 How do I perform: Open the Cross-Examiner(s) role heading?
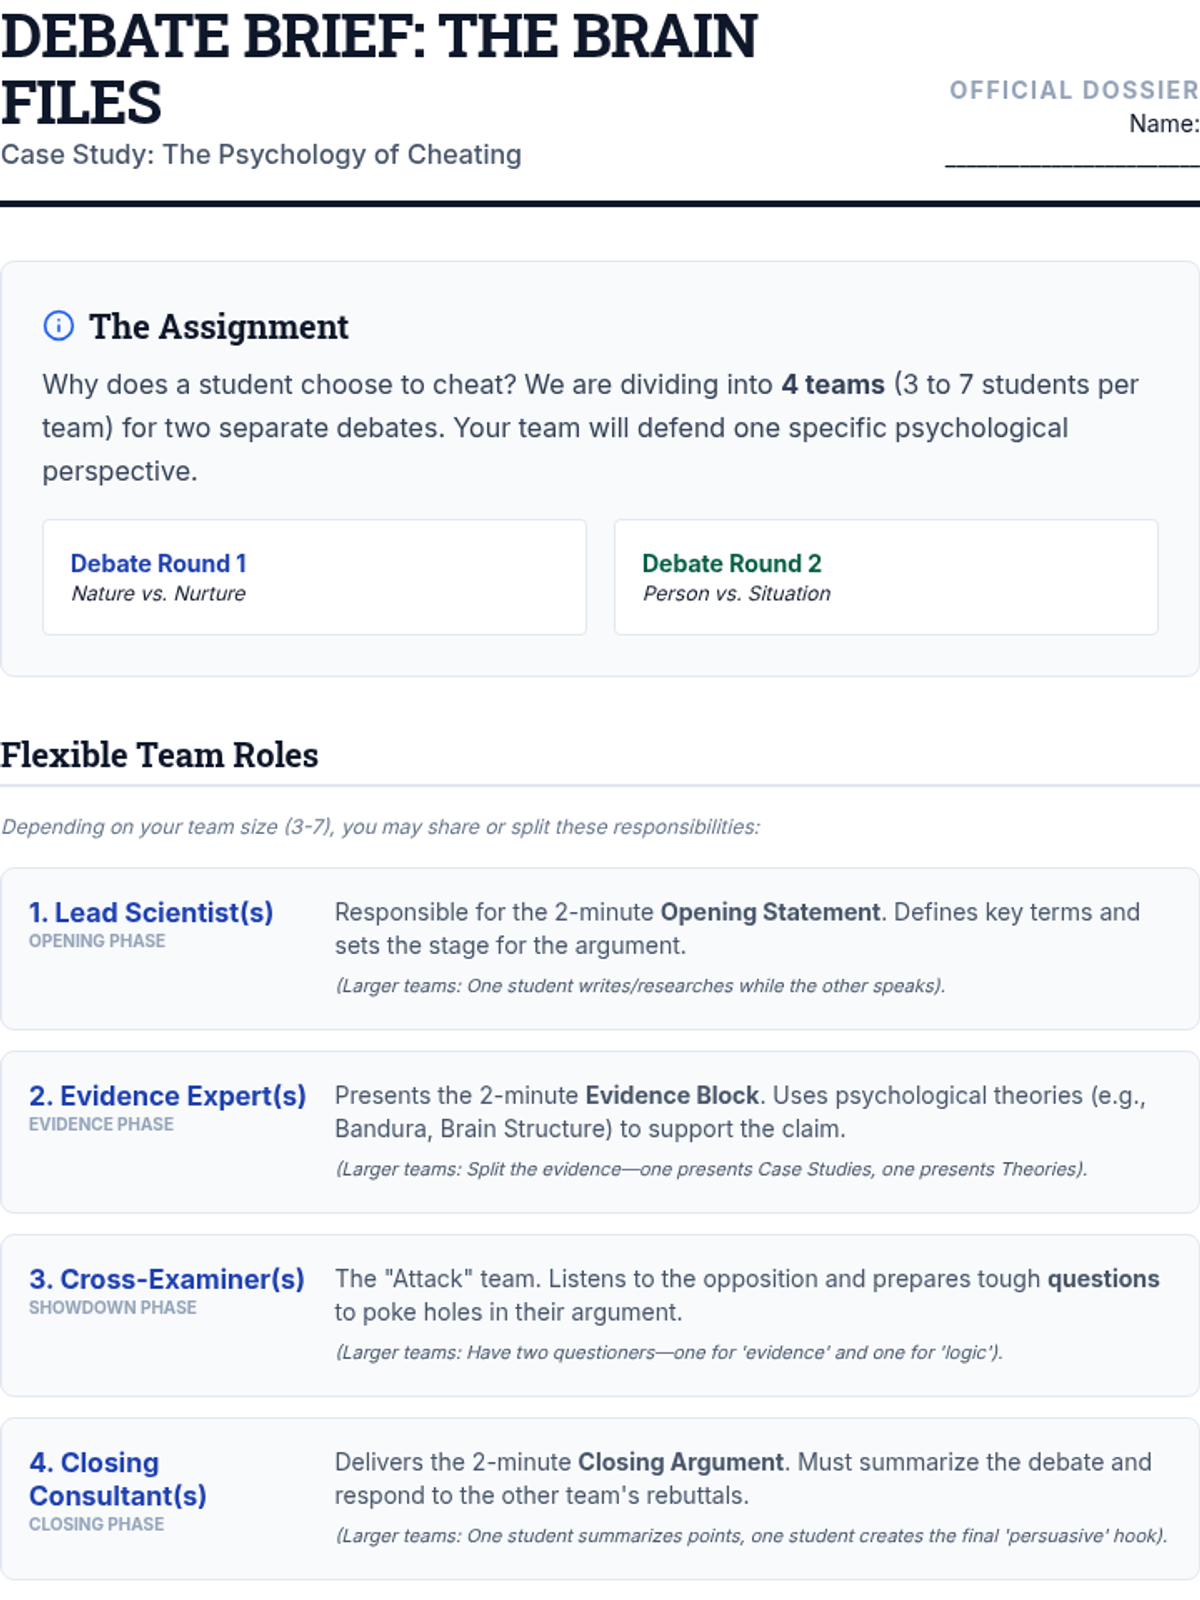(166, 1279)
